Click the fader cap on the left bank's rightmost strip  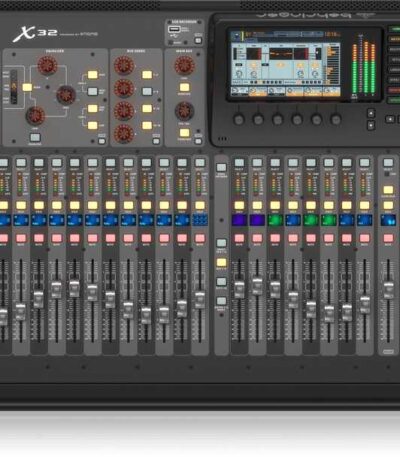click(x=200, y=299)
